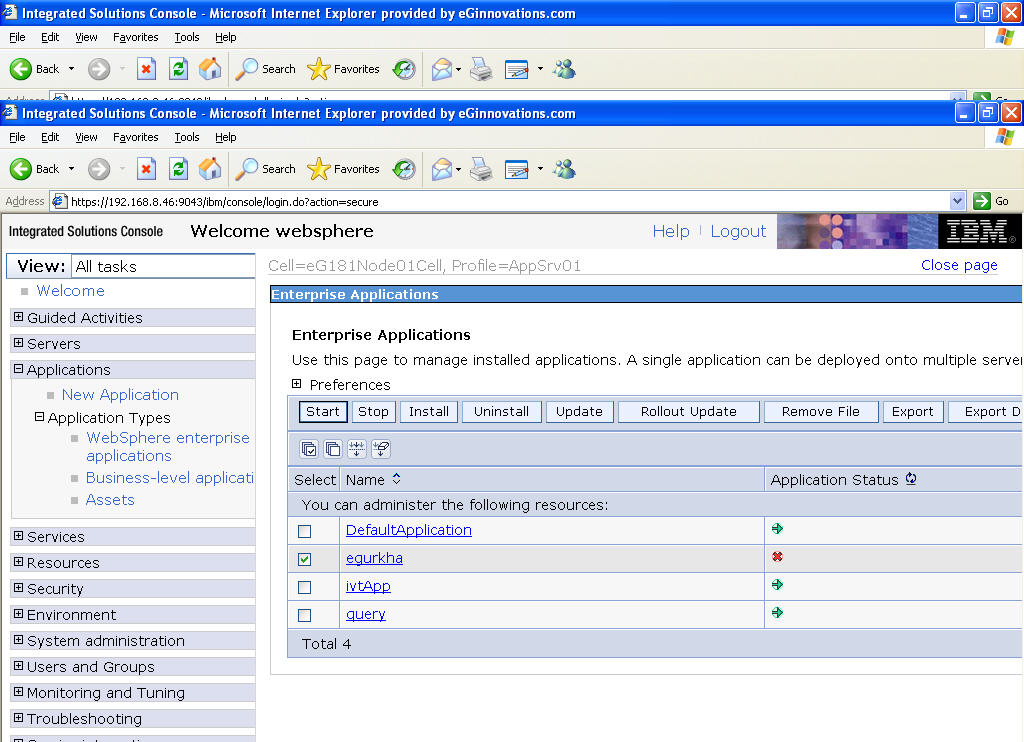Click the red X Stop icon in the front browser toolbar

tap(146, 169)
